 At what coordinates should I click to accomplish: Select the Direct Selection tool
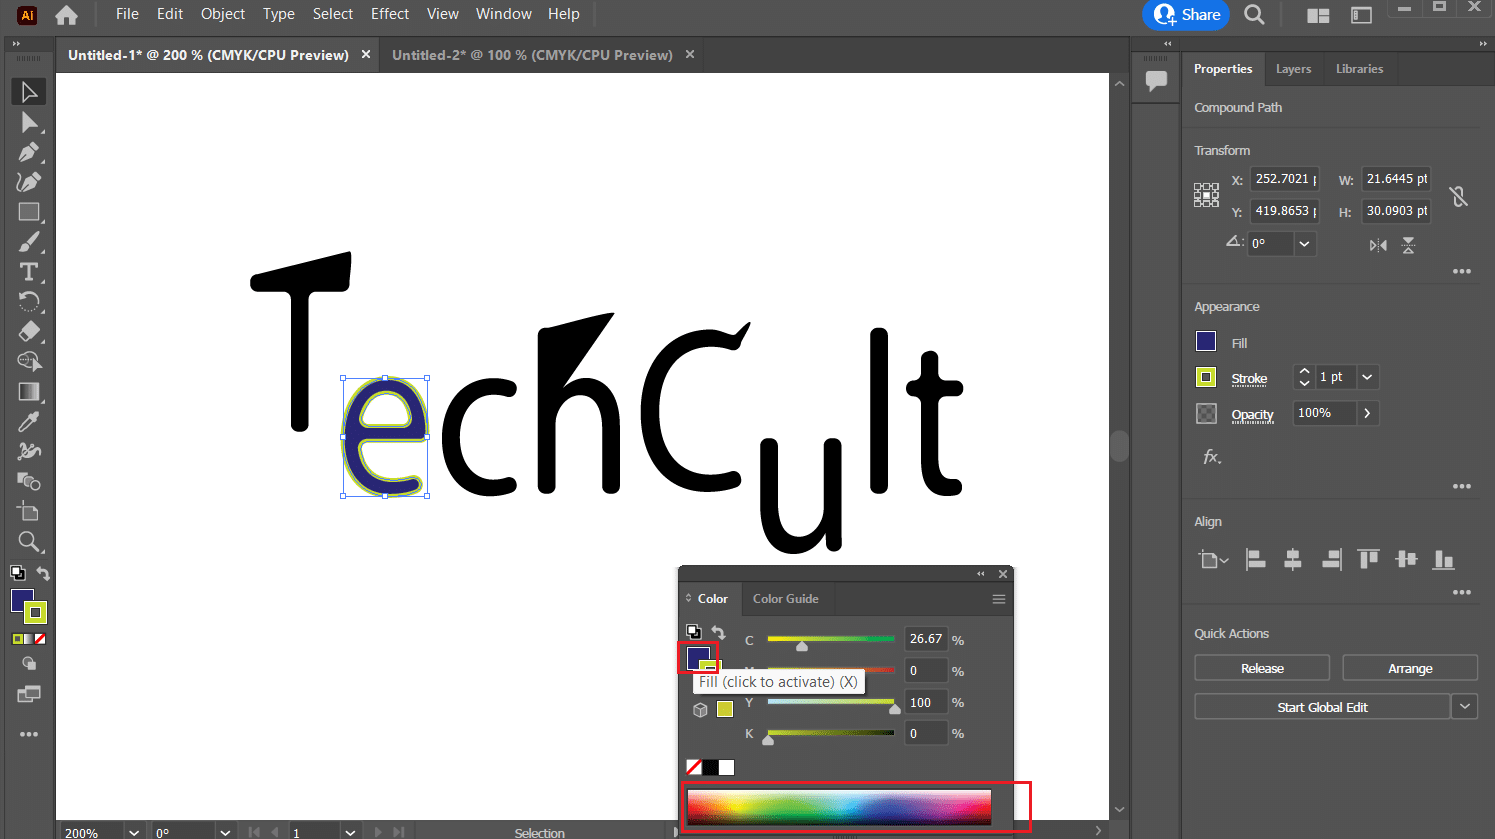click(28, 121)
